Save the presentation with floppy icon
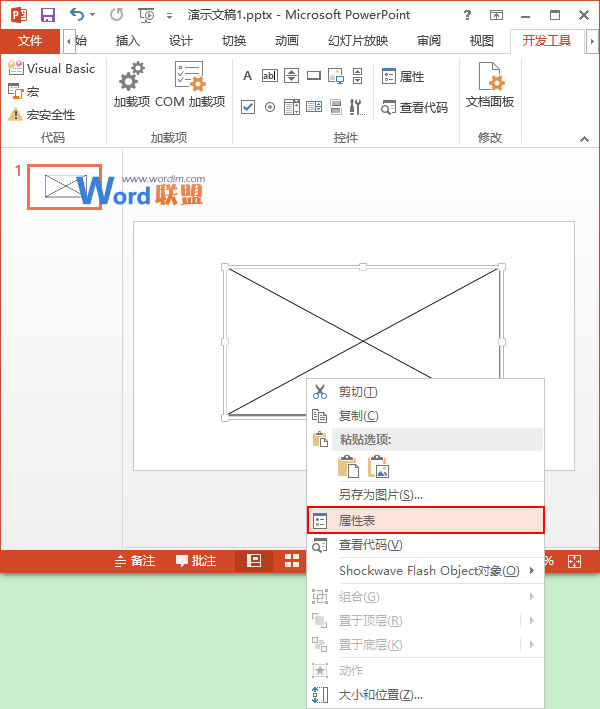The height and width of the screenshot is (709, 600). point(47,15)
